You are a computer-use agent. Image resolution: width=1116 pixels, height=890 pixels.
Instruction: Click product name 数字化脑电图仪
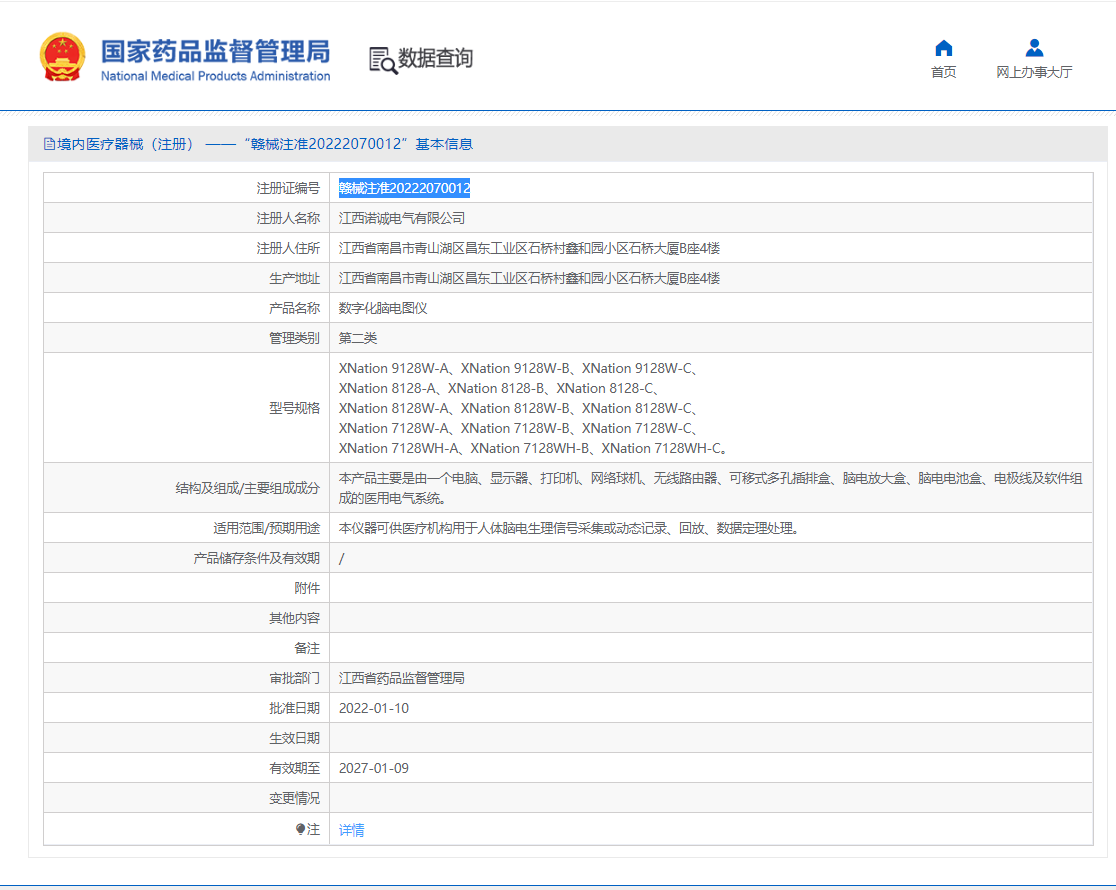tap(383, 308)
